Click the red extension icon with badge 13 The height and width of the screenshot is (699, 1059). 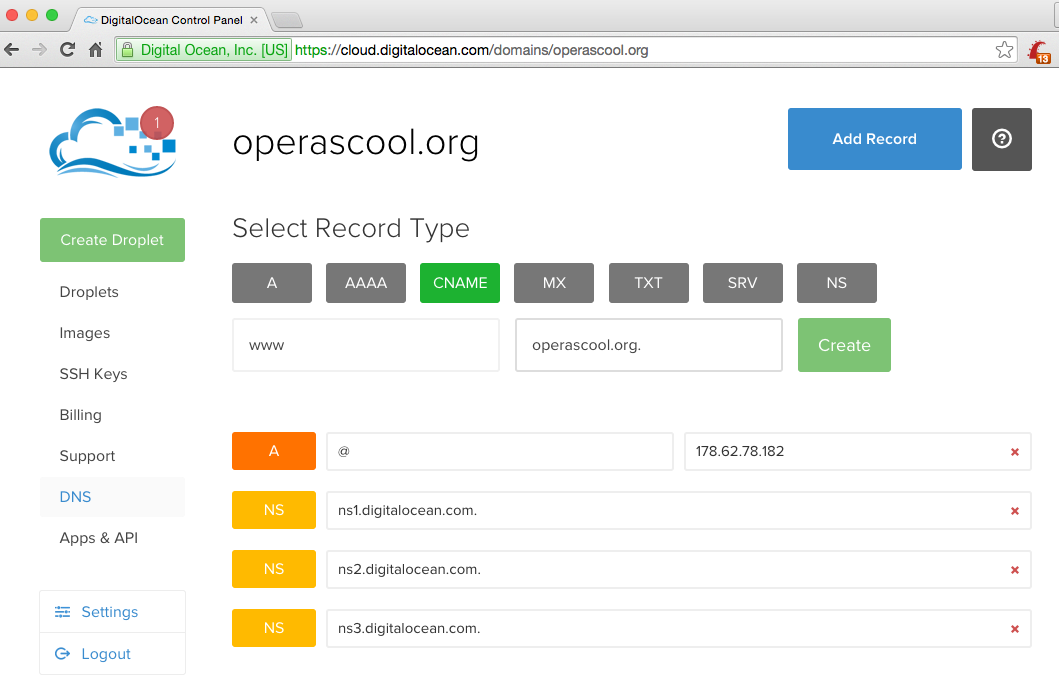1039,51
